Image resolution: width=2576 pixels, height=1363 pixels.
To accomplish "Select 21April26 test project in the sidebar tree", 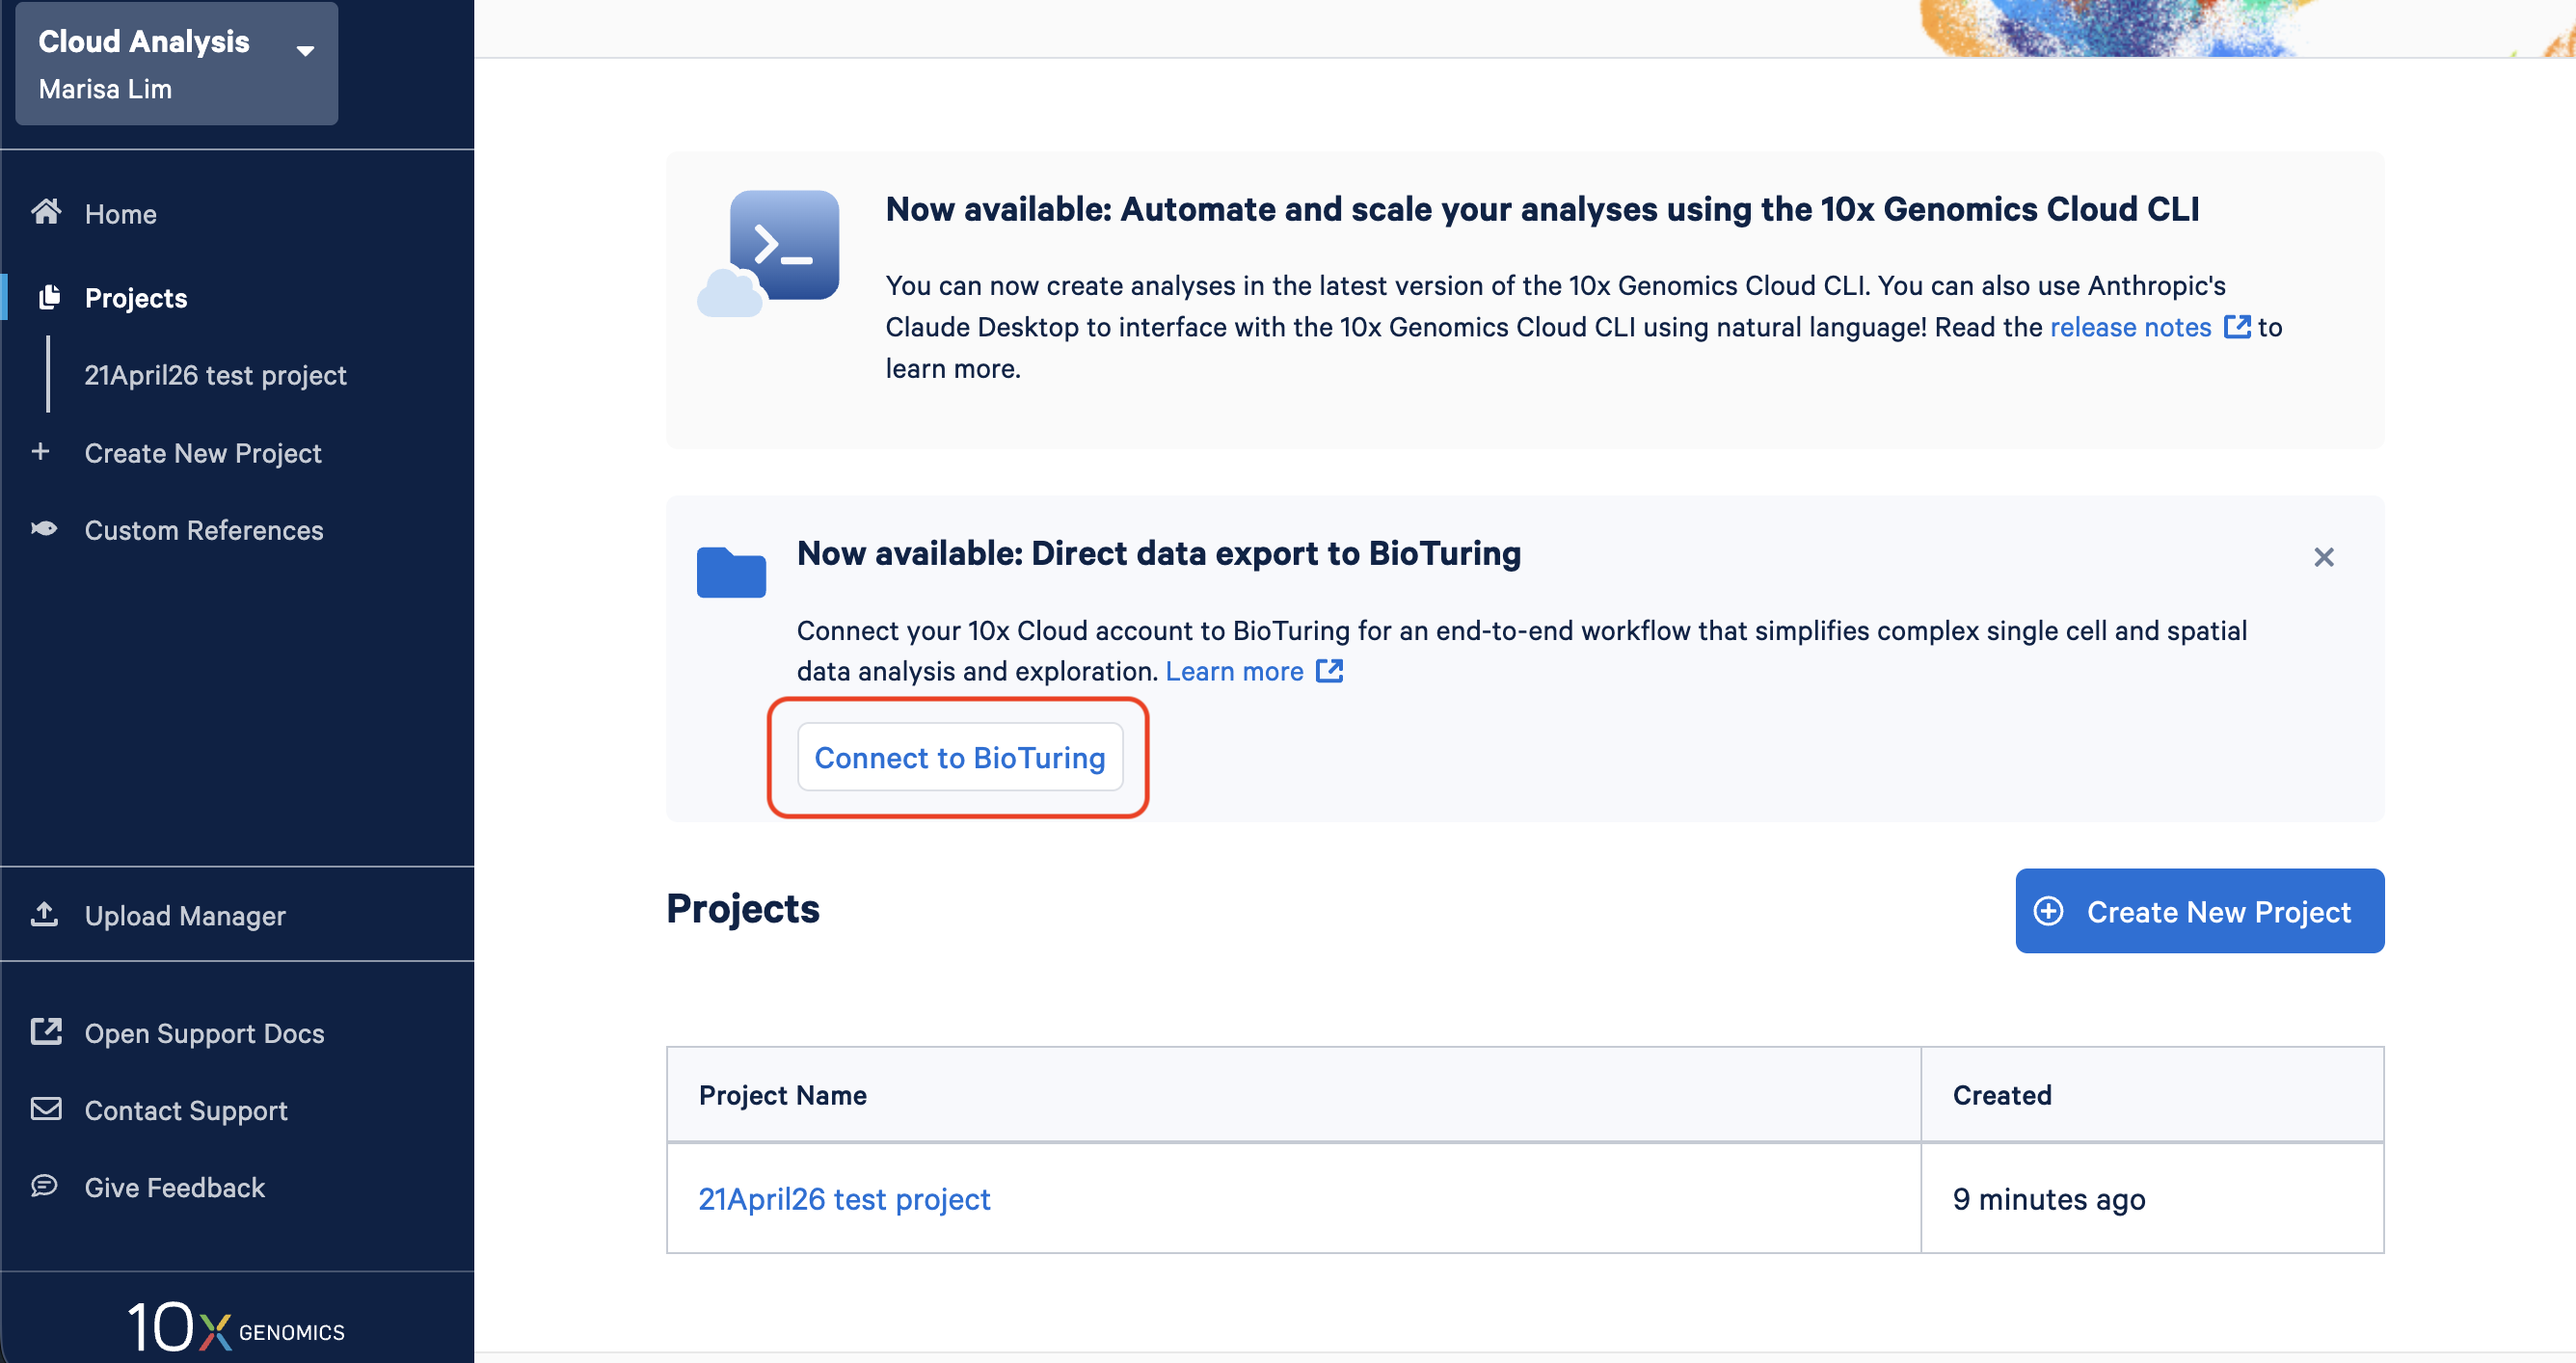I will pyautogui.click(x=215, y=375).
